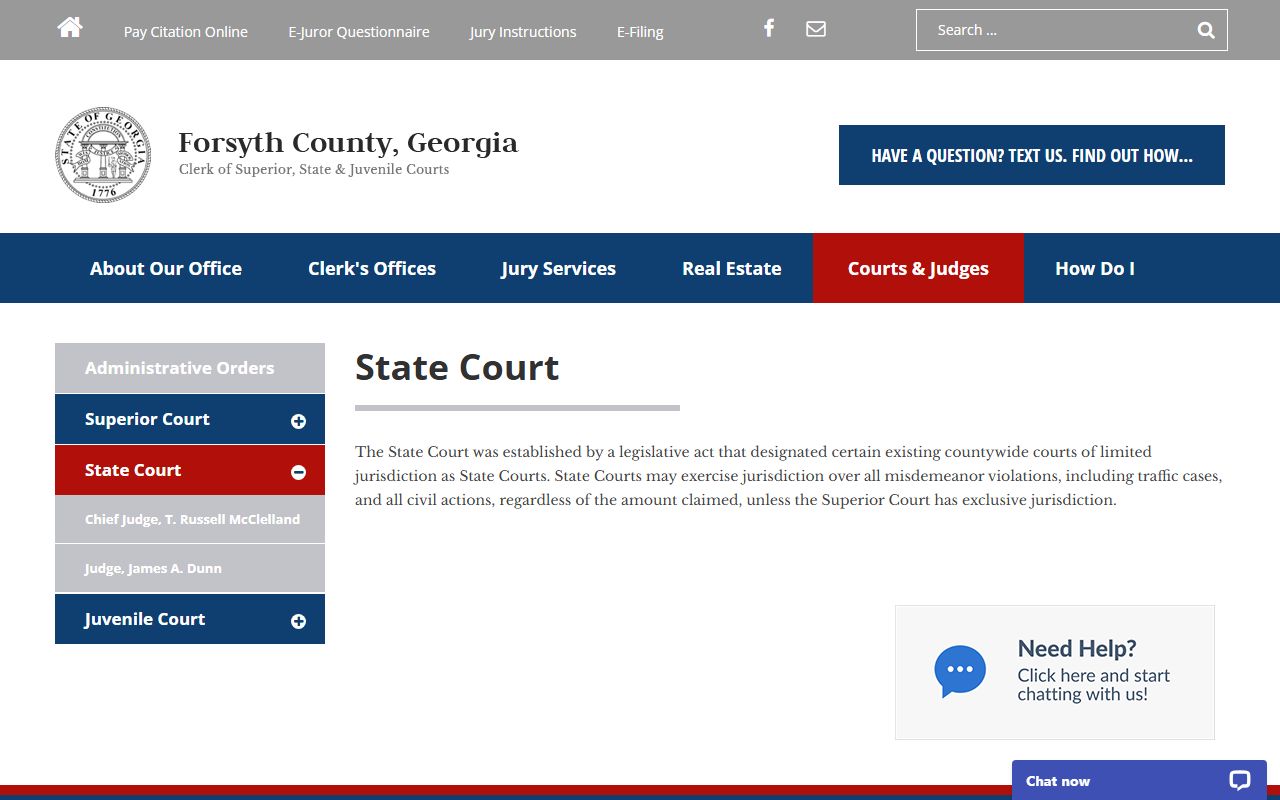
Task: Click the 'Clerk of Superior, State & Juvenile Courts' tagline
Action: [x=314, y=170]
